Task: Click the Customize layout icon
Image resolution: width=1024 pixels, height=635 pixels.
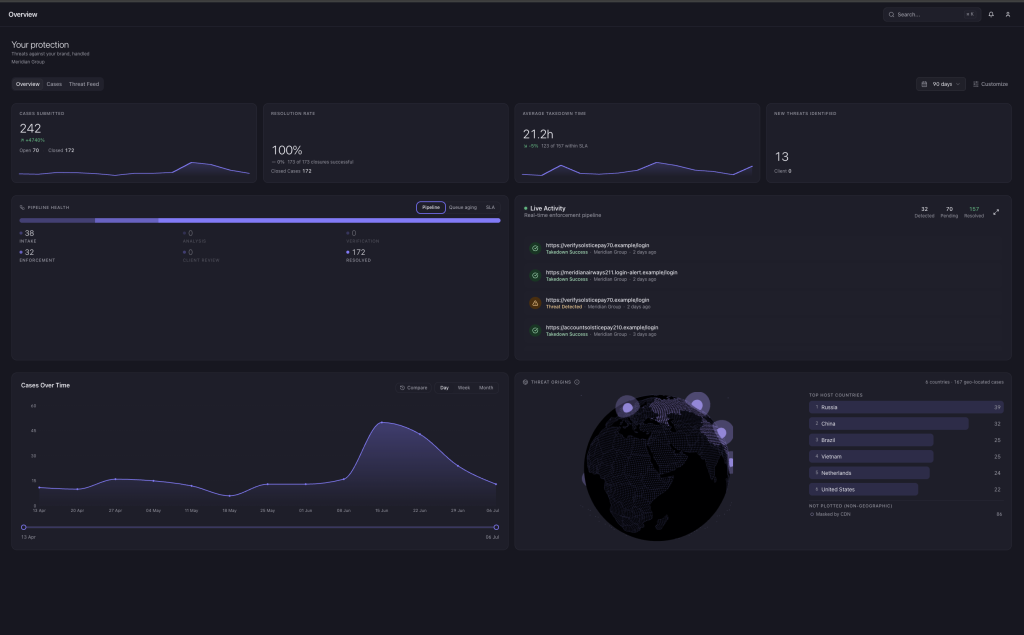Action: 976,84
